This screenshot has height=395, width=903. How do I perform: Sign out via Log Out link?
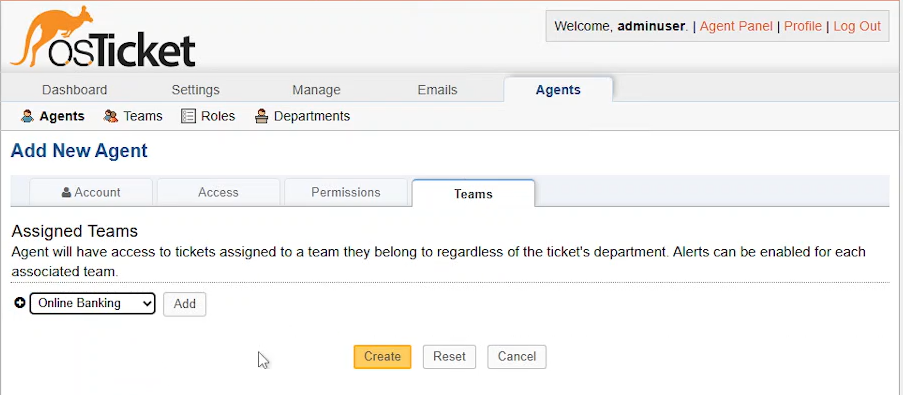click(857, 26)
